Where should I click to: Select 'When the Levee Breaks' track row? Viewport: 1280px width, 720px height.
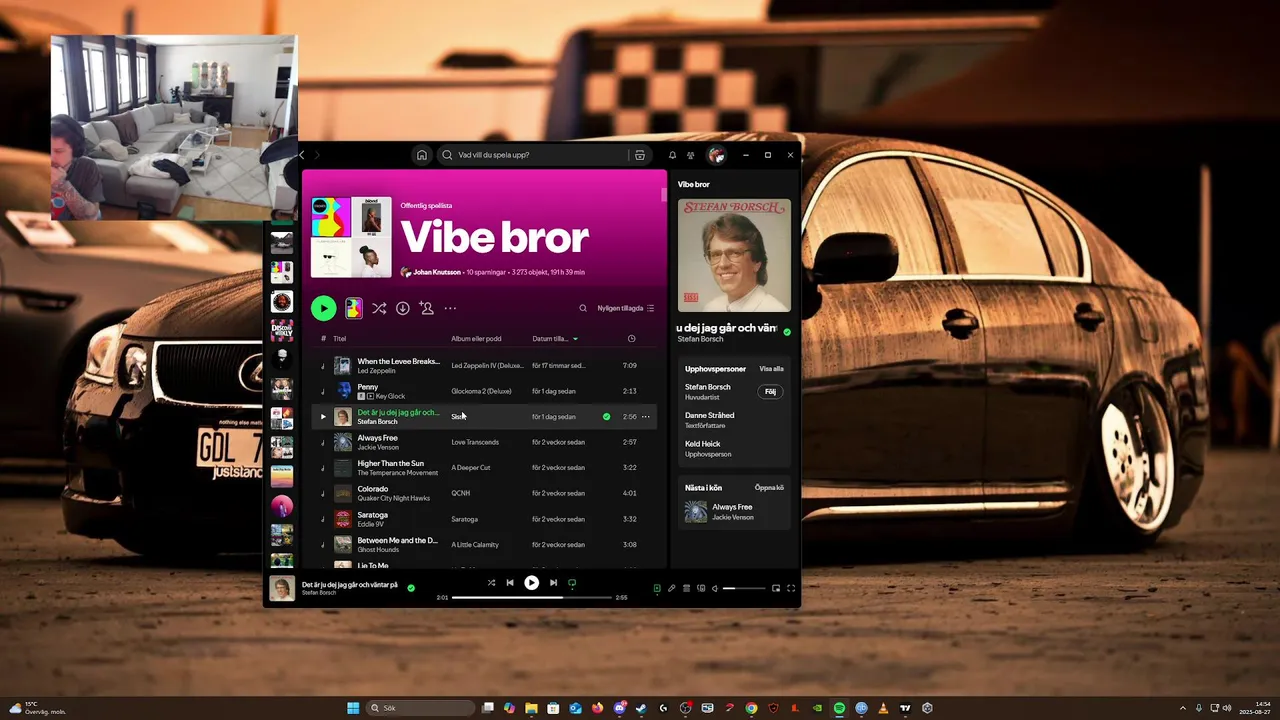click(484, 366)
